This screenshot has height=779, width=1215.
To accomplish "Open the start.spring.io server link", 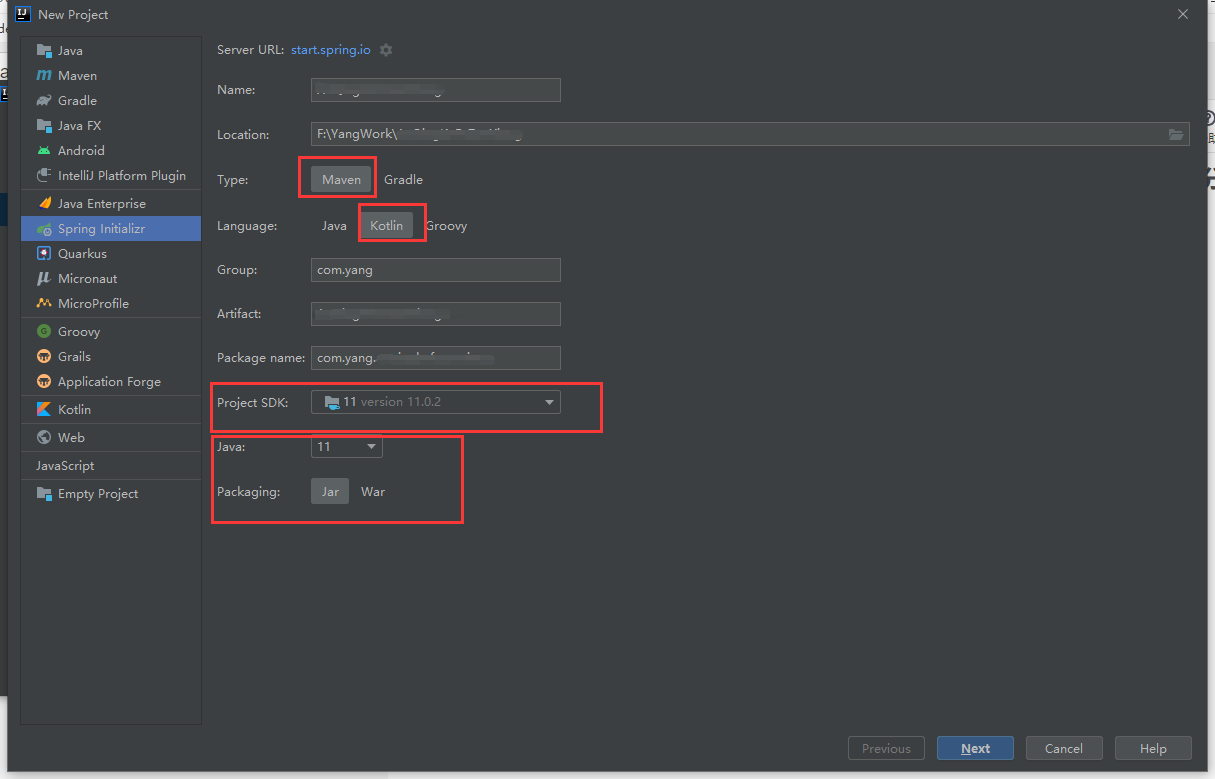I will pyautogui.click(x=330, y=50).
